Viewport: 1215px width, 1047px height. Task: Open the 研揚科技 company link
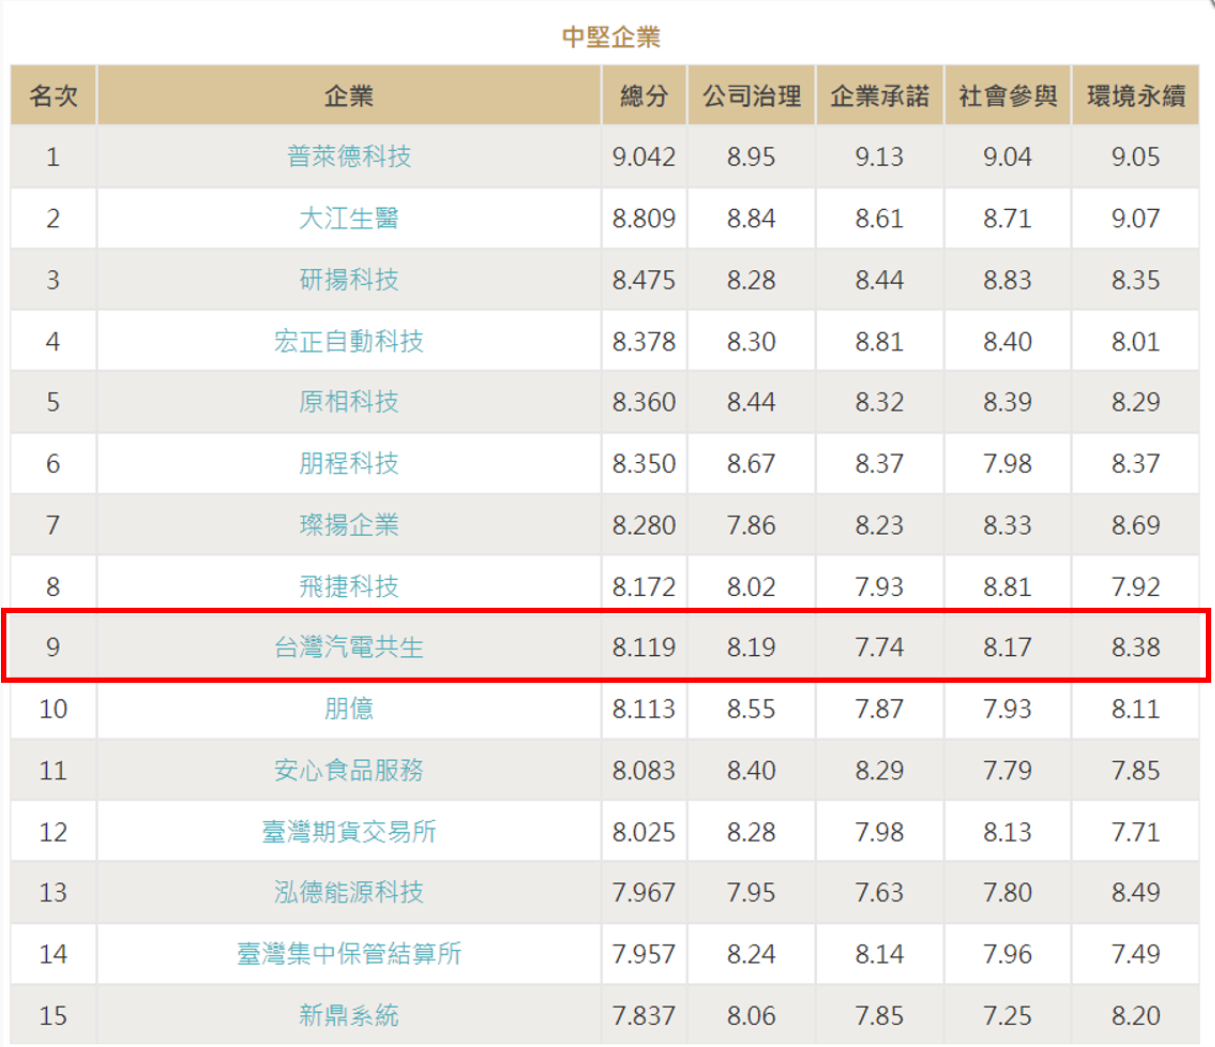click(348, 279)
